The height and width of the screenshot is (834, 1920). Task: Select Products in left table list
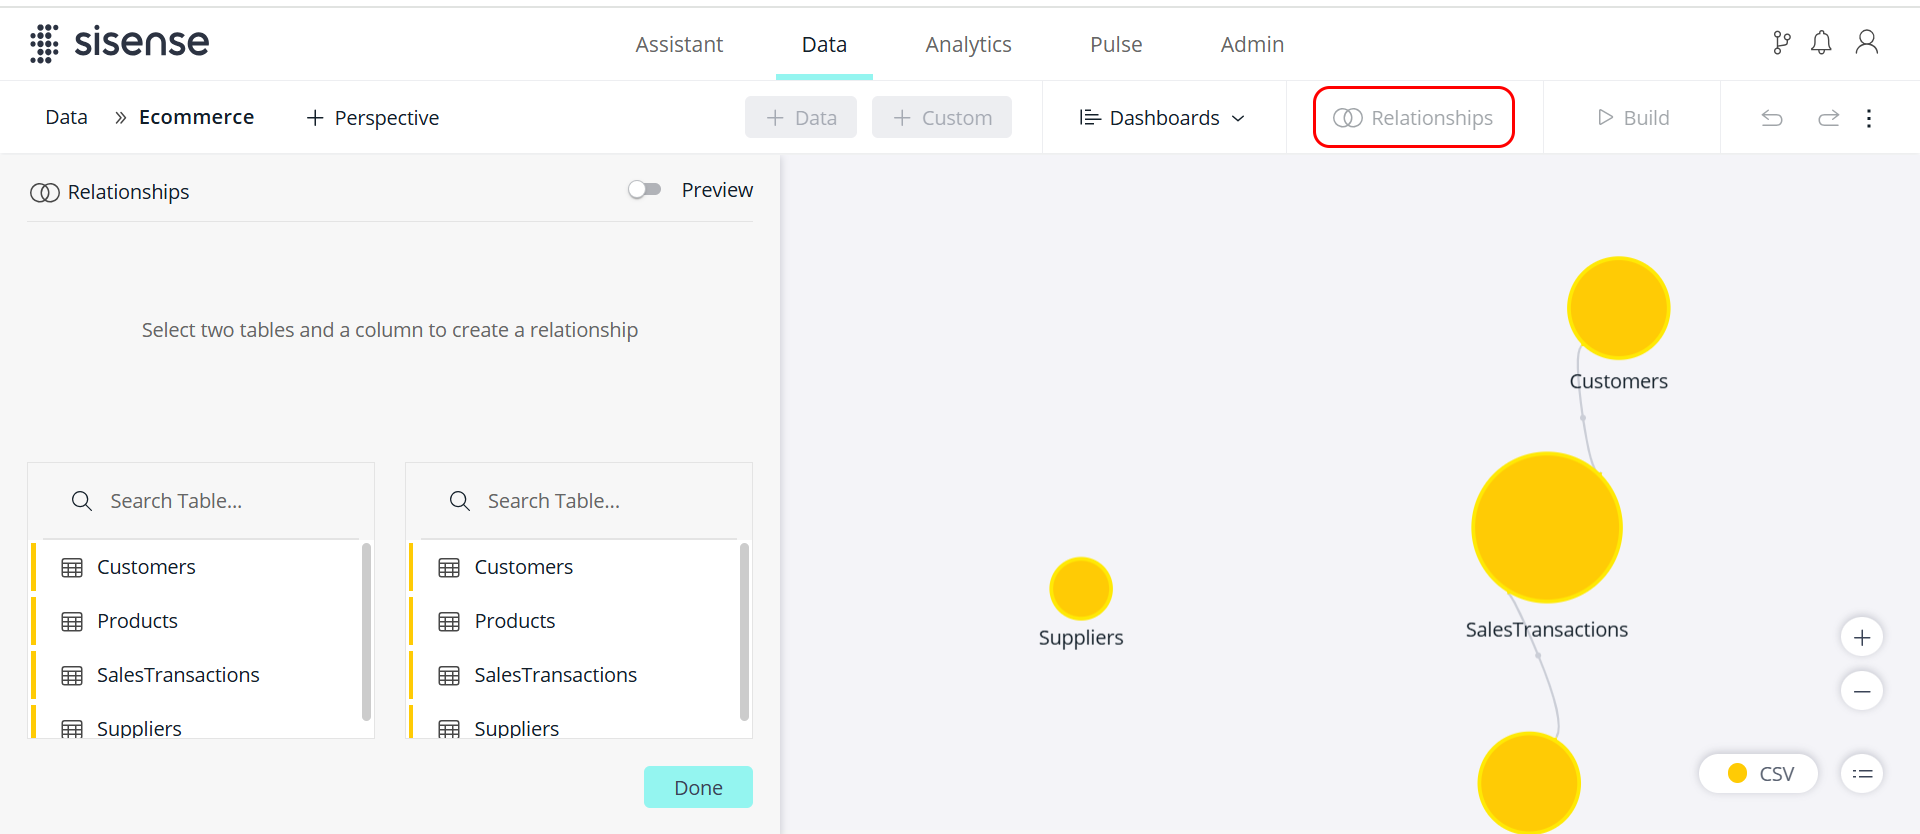196,621
